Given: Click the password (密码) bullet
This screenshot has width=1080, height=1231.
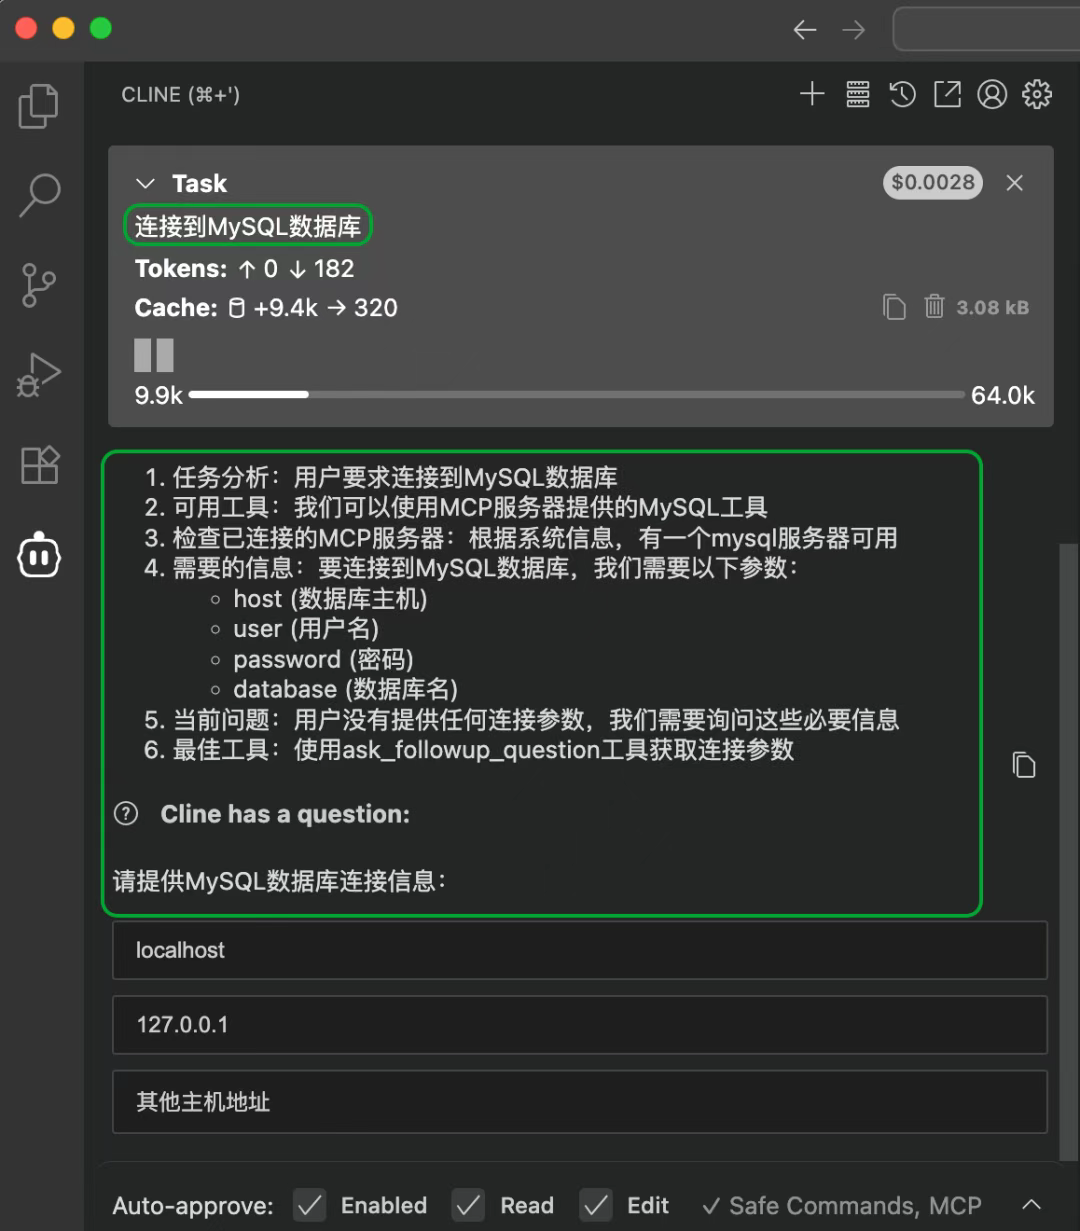Looking at the screenshot, I should point(323,659).
